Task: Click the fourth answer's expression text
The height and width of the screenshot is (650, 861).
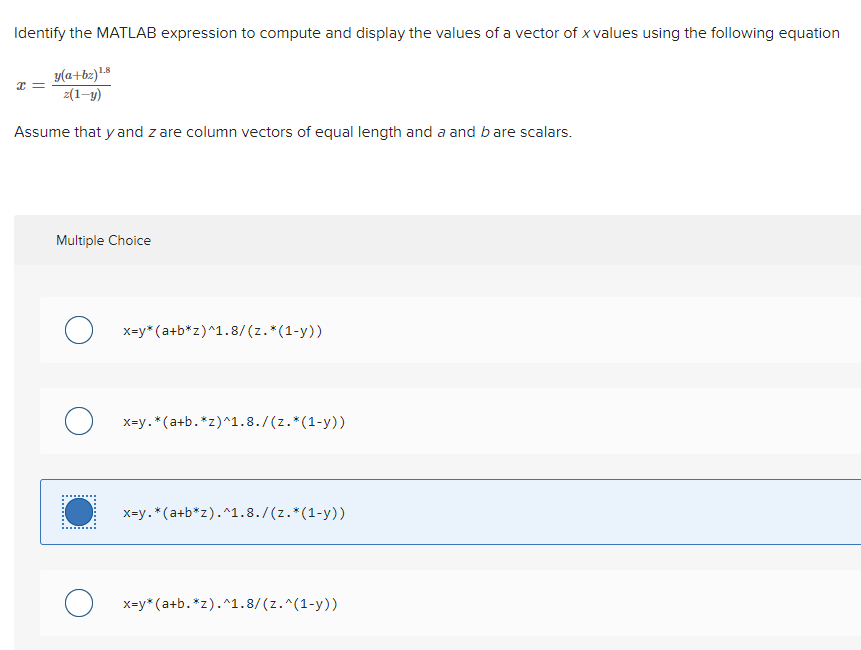Action: coord(231,602)
